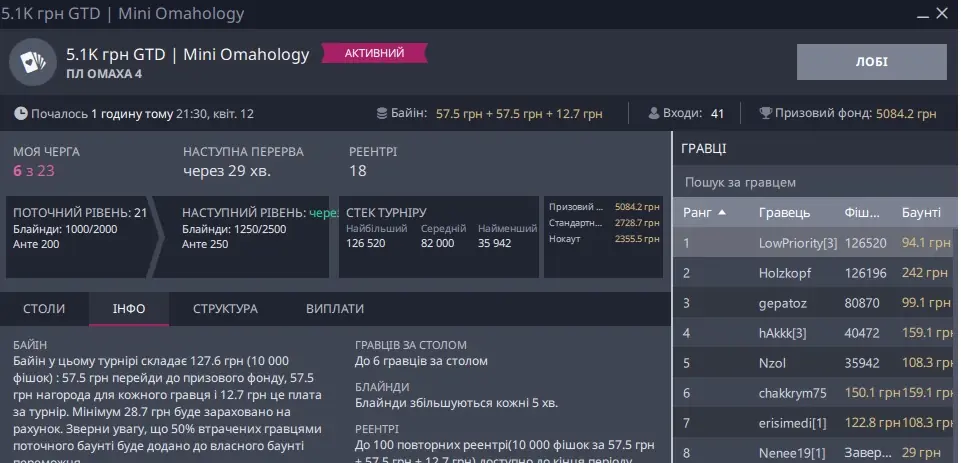
Task: Sort the list by Баунті column
Action: coord(921,213)
